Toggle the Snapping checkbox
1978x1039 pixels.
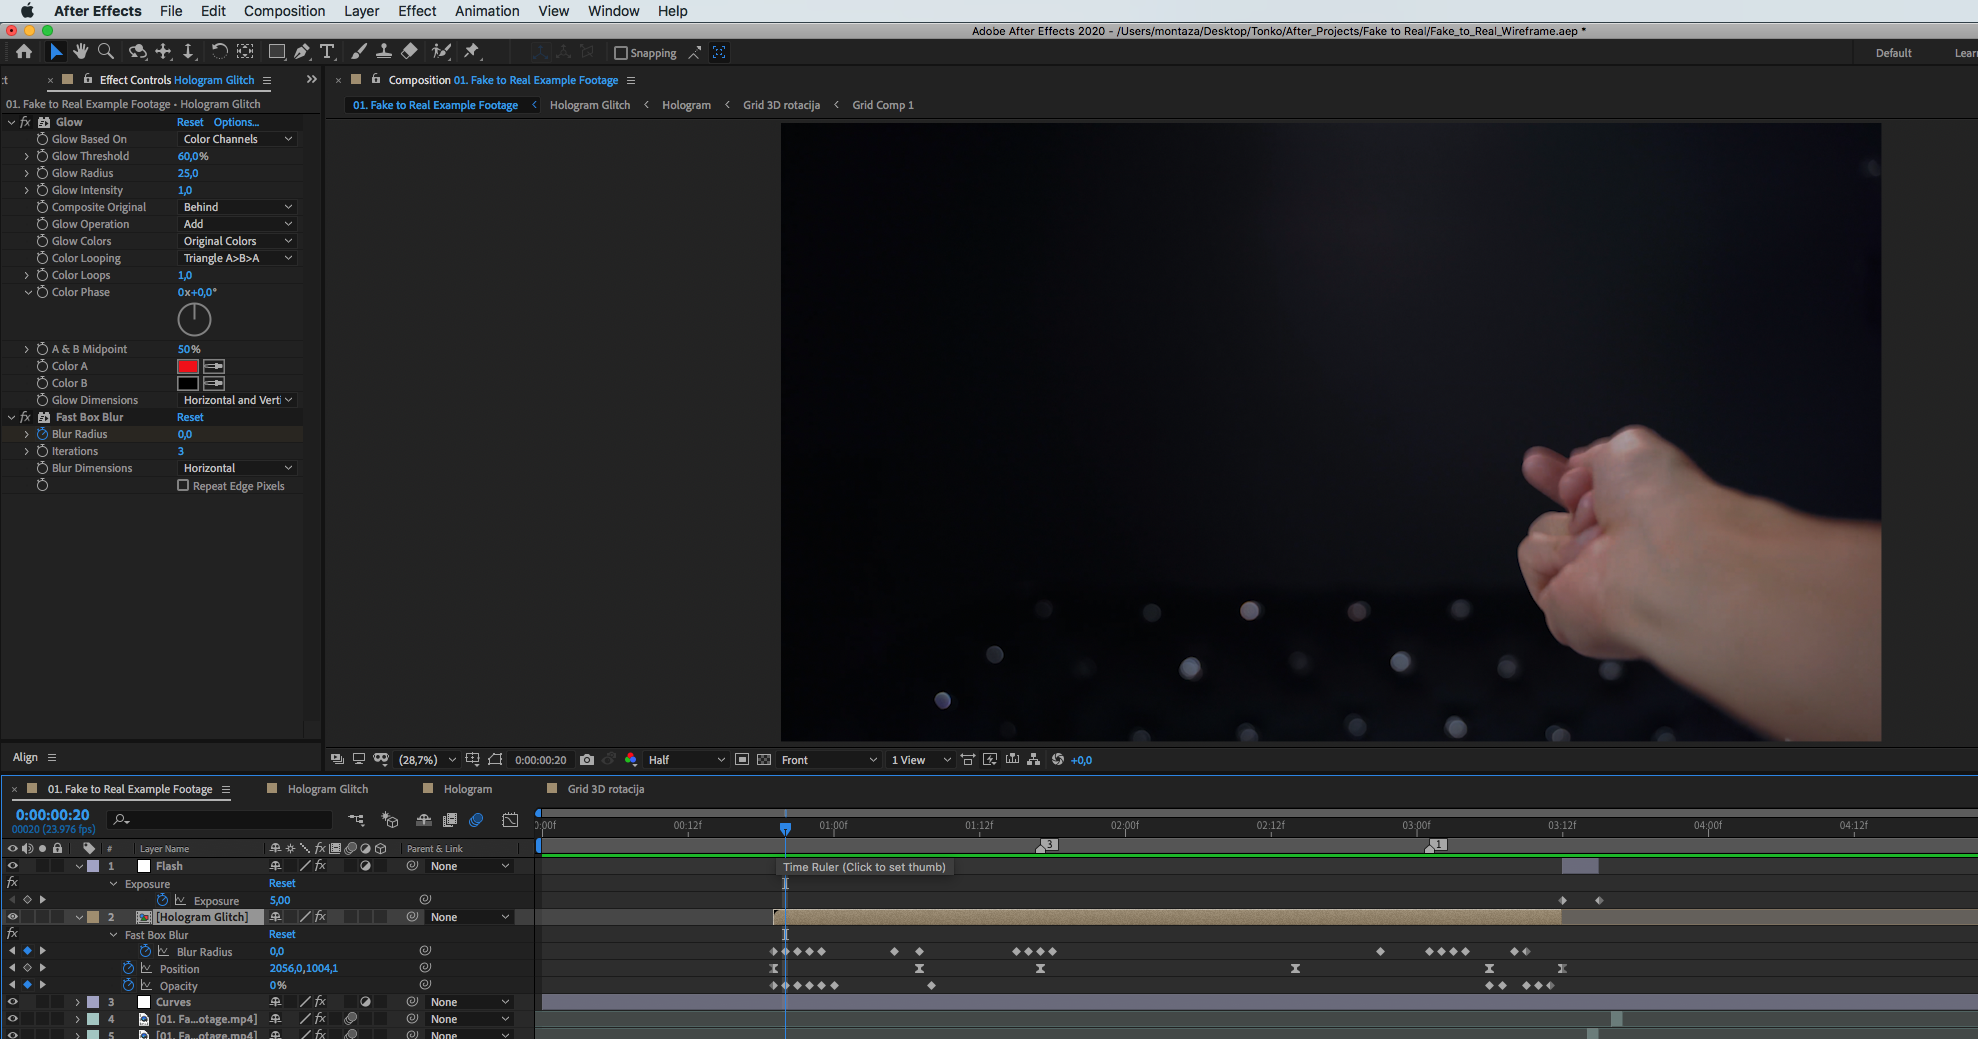621,53
